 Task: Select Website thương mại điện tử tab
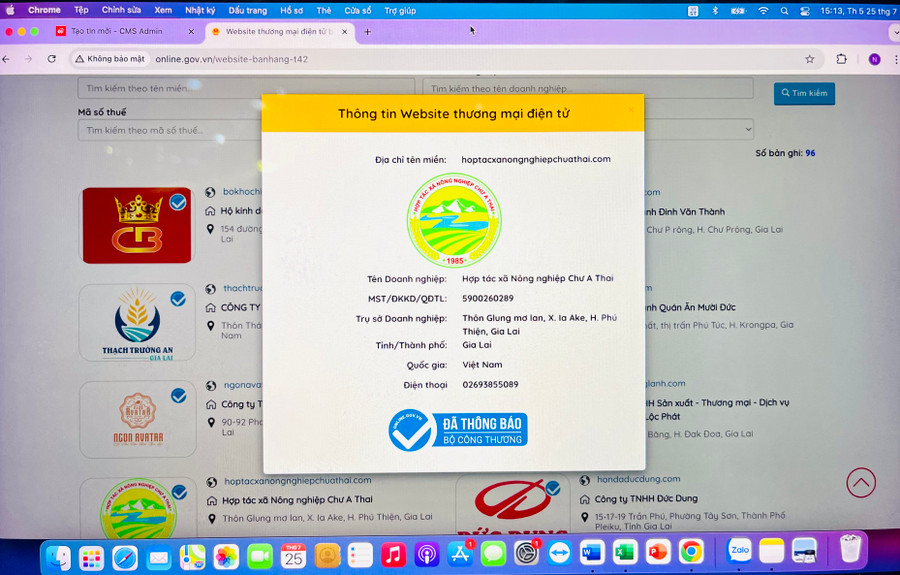(279, 32)
